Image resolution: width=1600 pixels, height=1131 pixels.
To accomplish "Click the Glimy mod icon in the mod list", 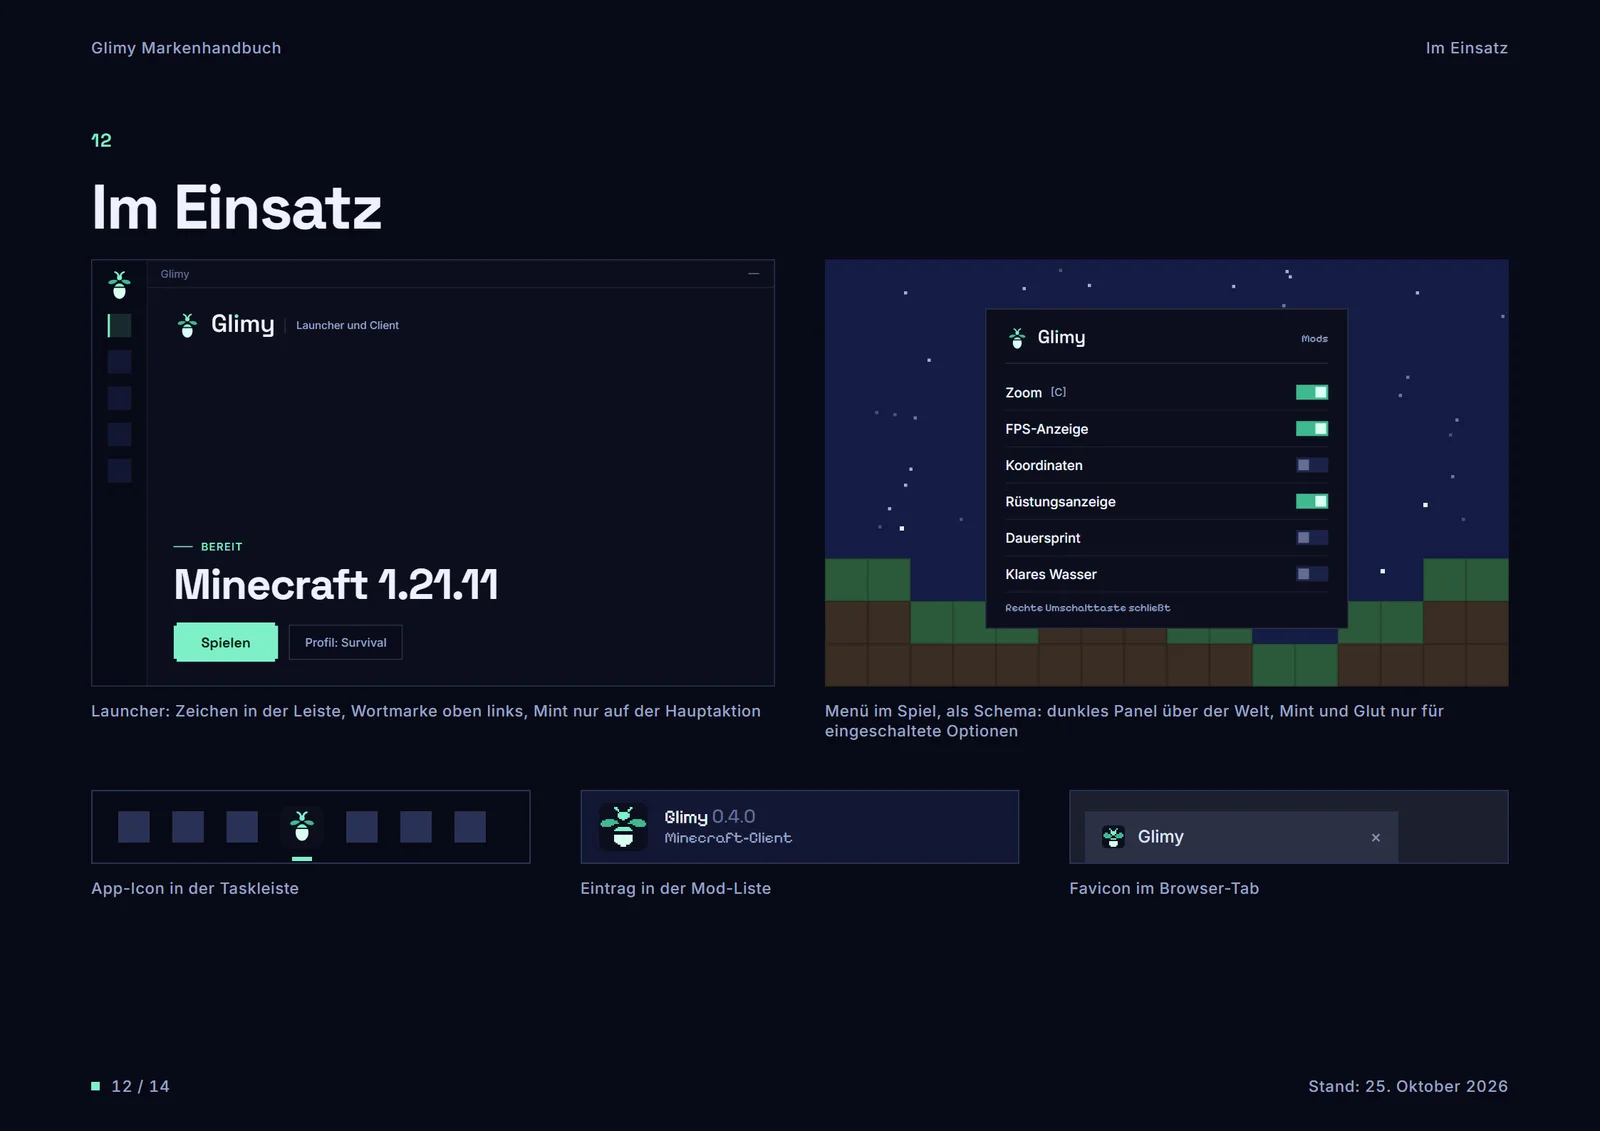I will (623, 827).
